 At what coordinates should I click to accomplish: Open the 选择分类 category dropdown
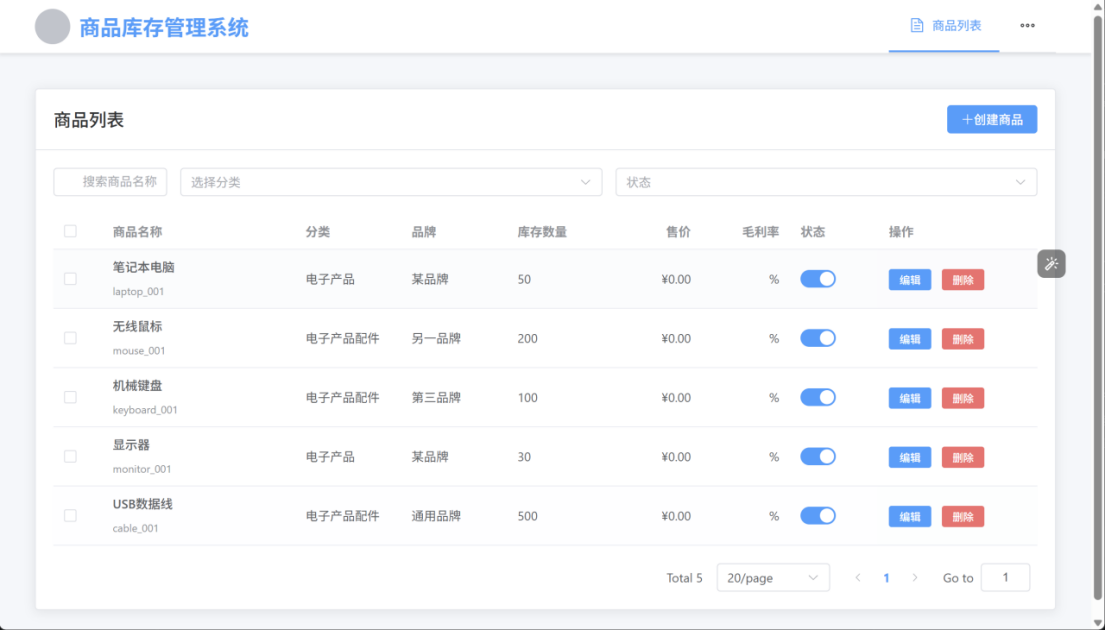(390, 181)
